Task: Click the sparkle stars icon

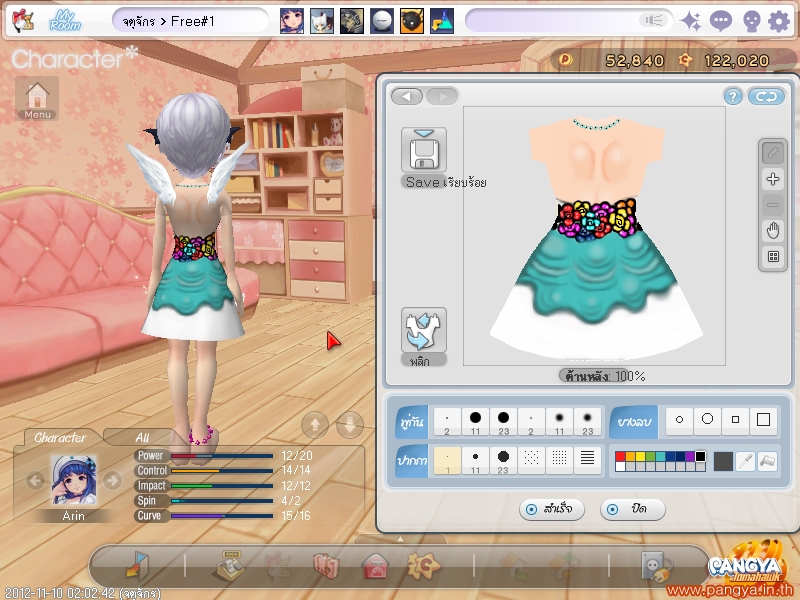Action: click(691, 21)
